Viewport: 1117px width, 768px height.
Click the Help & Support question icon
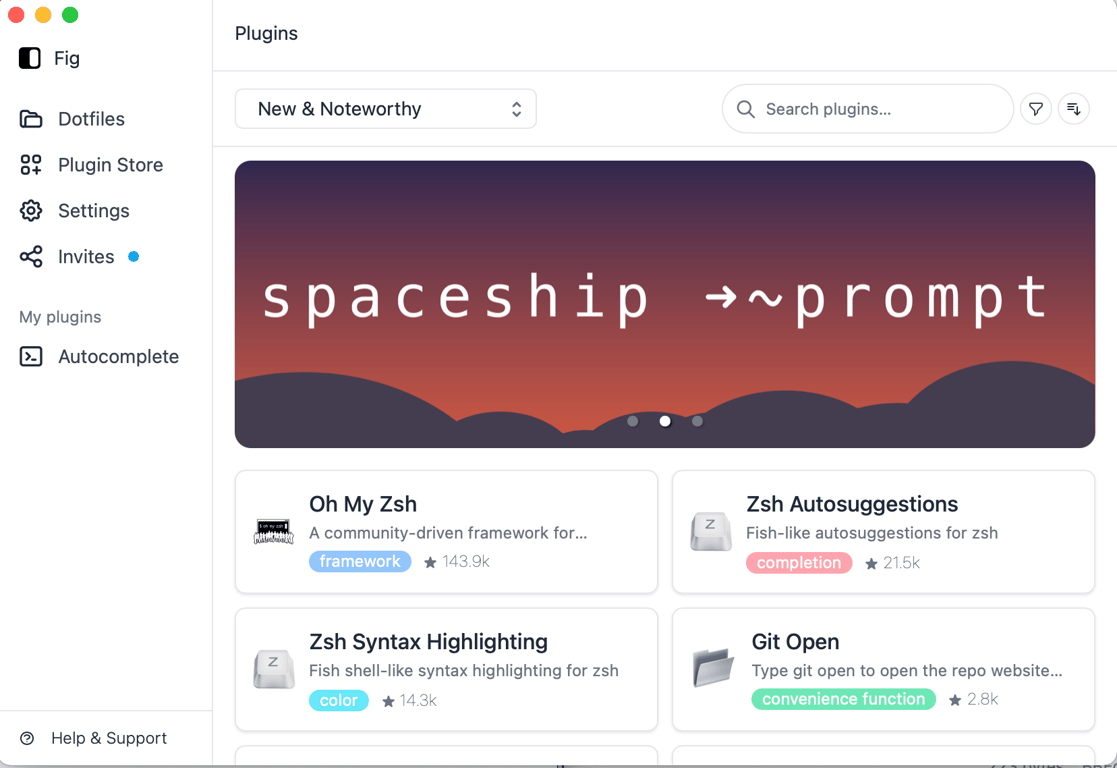point(27,738)
